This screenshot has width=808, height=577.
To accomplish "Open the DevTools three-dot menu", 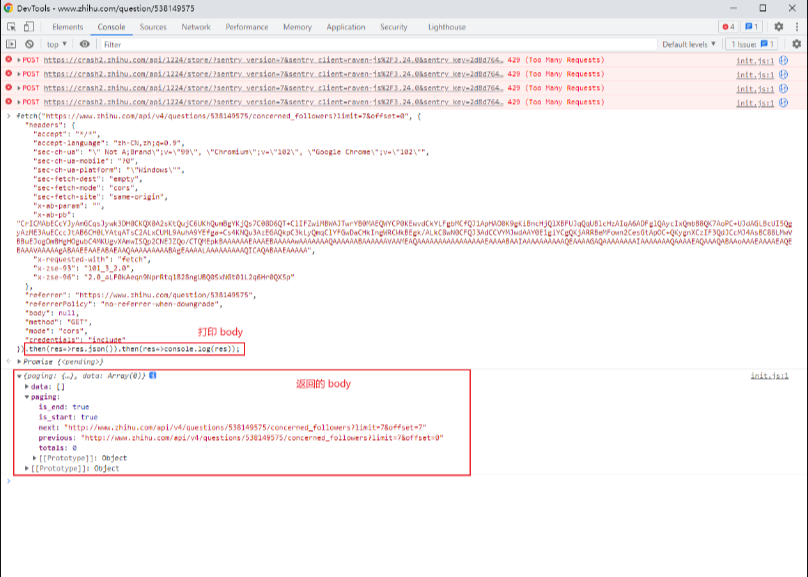I will (x=797, y=27).
